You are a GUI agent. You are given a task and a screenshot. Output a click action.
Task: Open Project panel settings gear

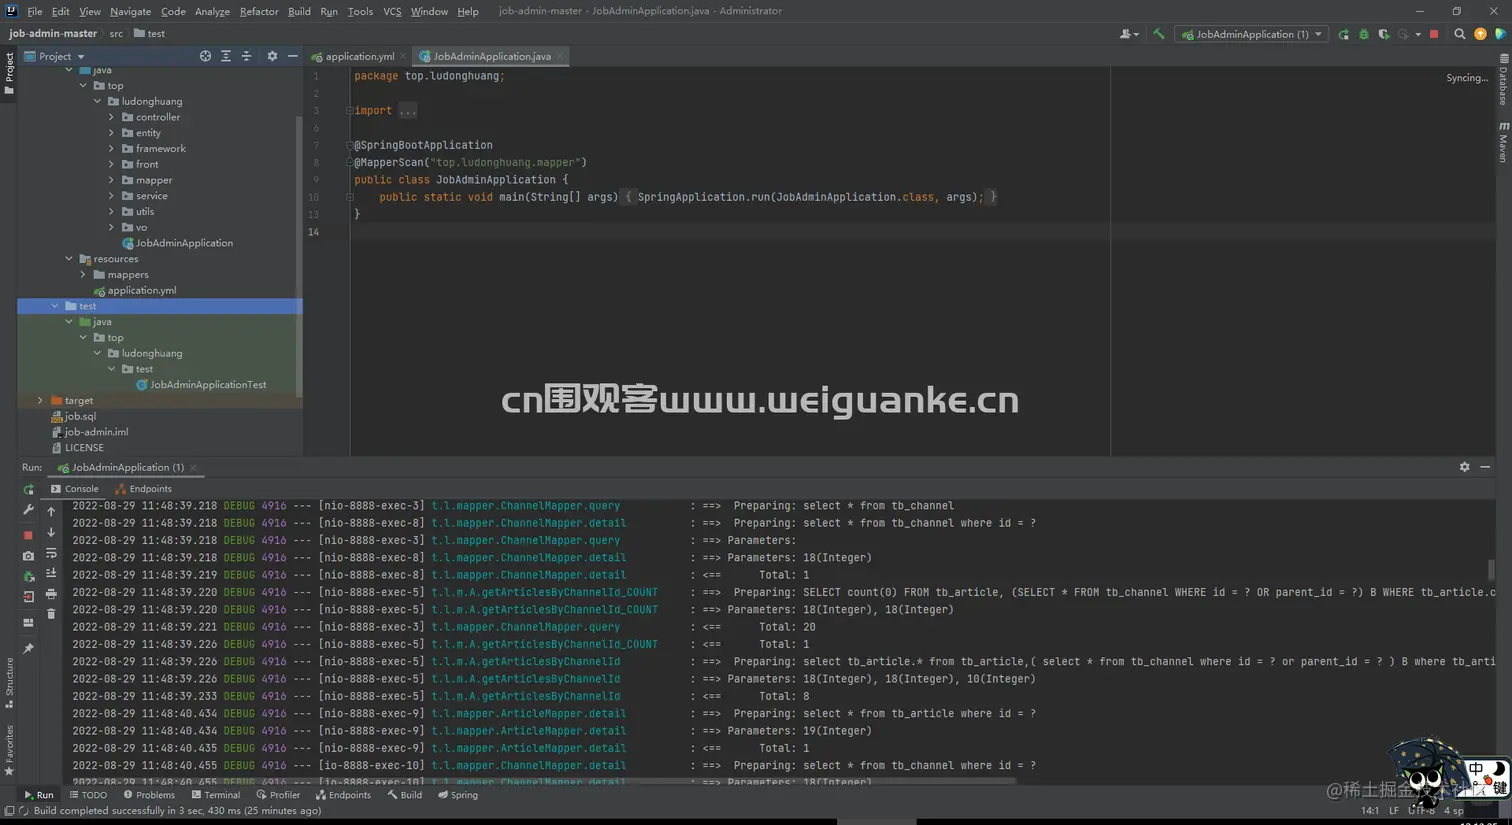[272, 56]
